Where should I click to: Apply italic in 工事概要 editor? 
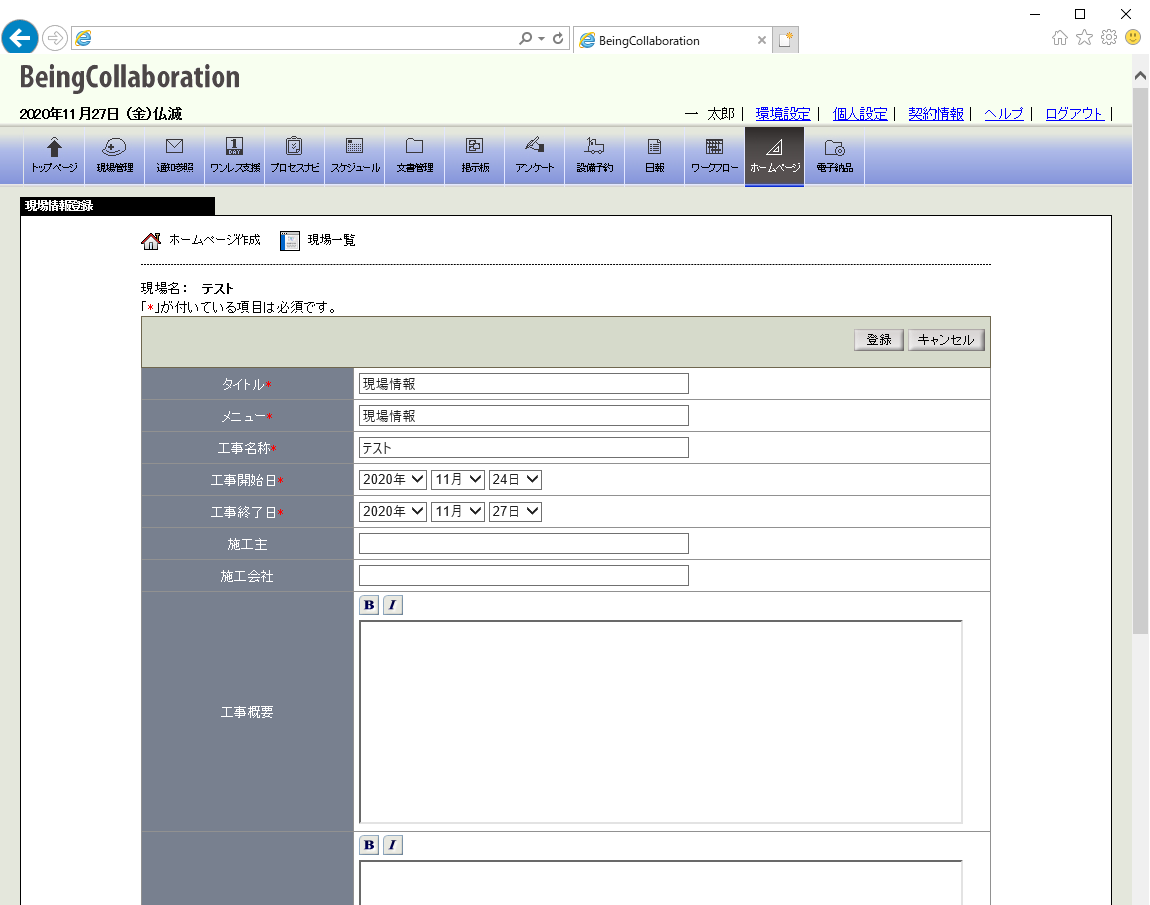pyautogui.click(x=392, y=605)
